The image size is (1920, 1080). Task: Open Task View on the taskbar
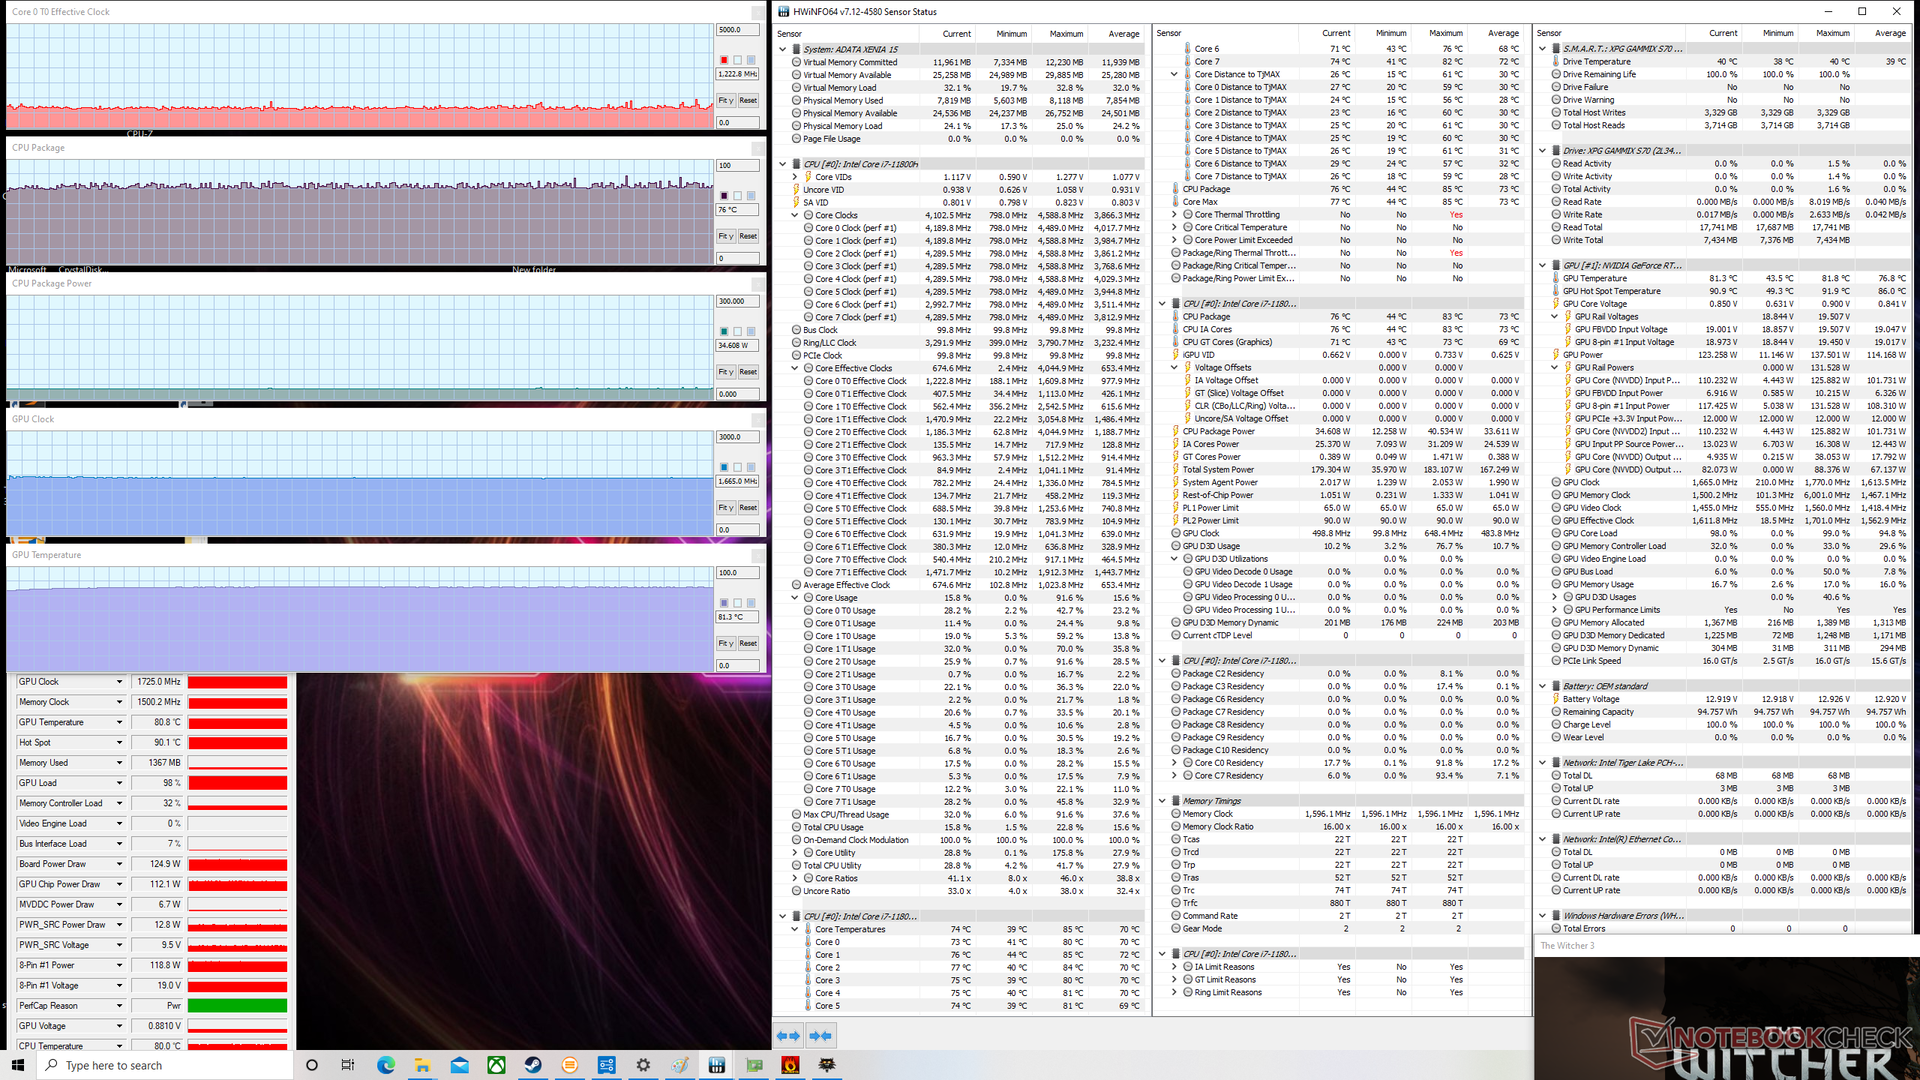(x=348, y=1065)
